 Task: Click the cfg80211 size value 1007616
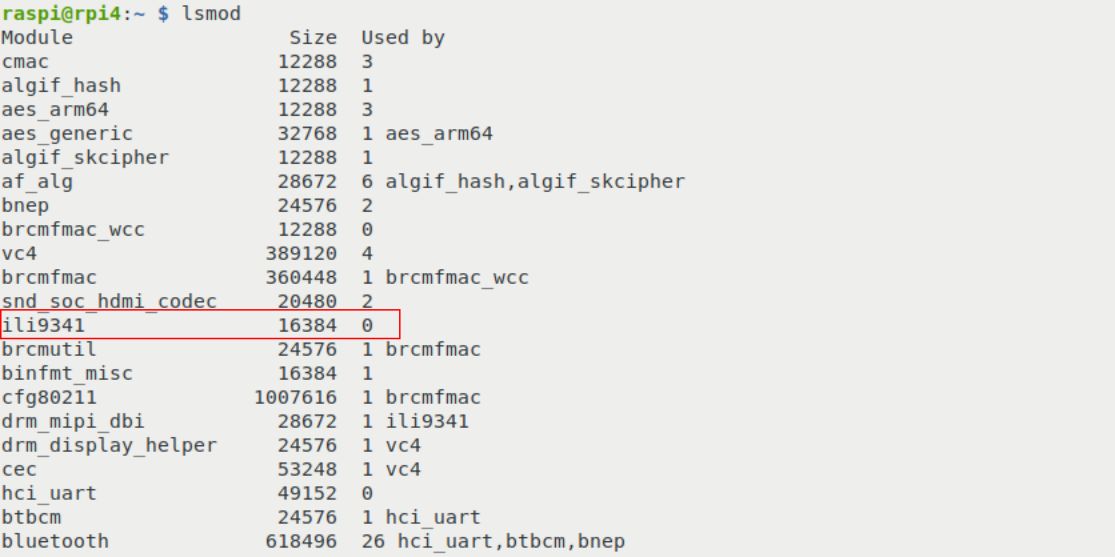coord(295,397)
